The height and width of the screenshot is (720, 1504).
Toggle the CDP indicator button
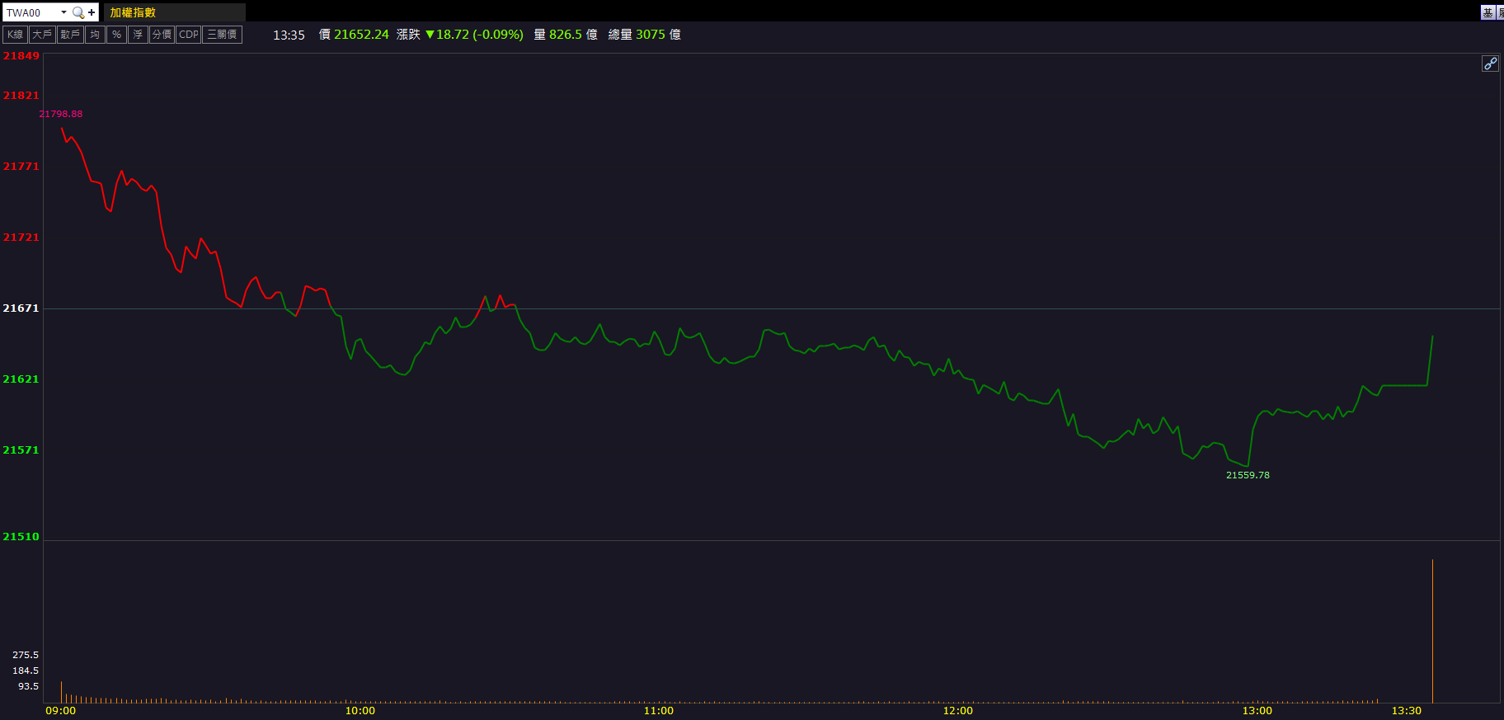pyautogui.click(x=189, y=34)
